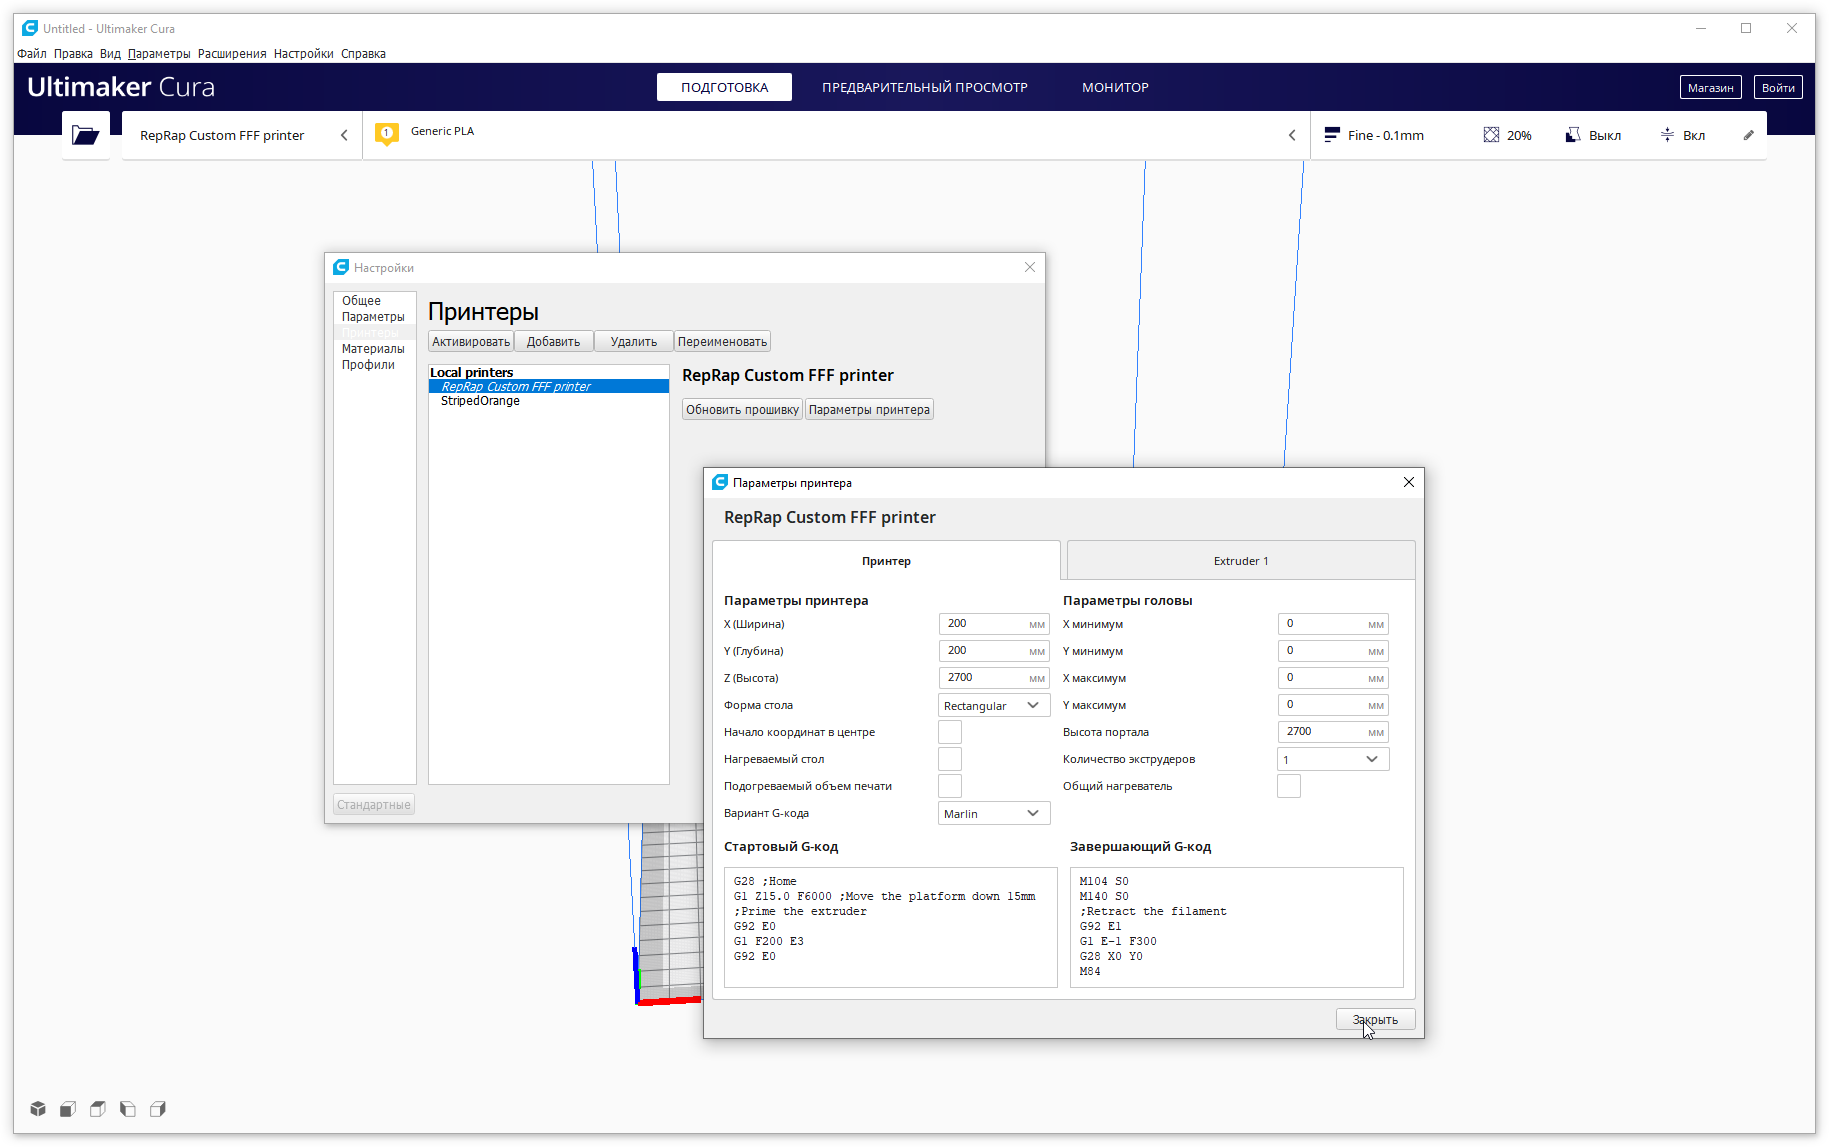Viewport: 1829px width, 1147px height.
Task: Click the Закрыть button
Action: (1375, 1019)
